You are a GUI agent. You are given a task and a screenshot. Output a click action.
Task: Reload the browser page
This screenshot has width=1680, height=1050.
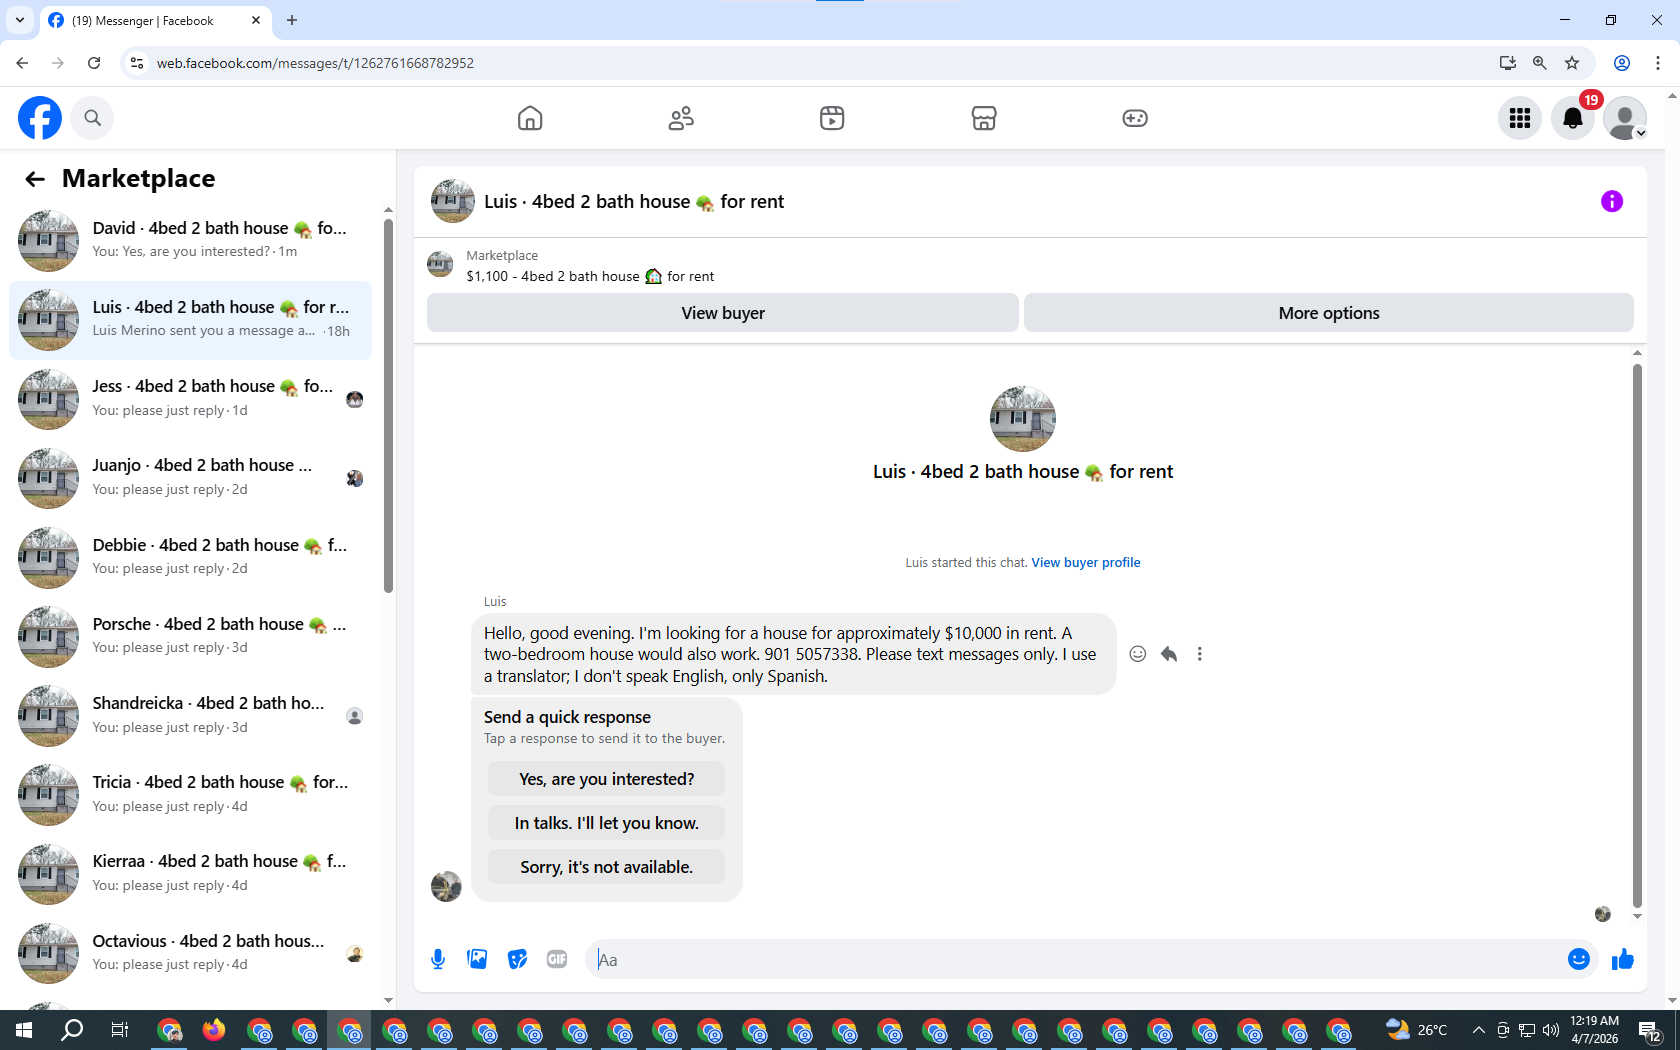point(94,63)
